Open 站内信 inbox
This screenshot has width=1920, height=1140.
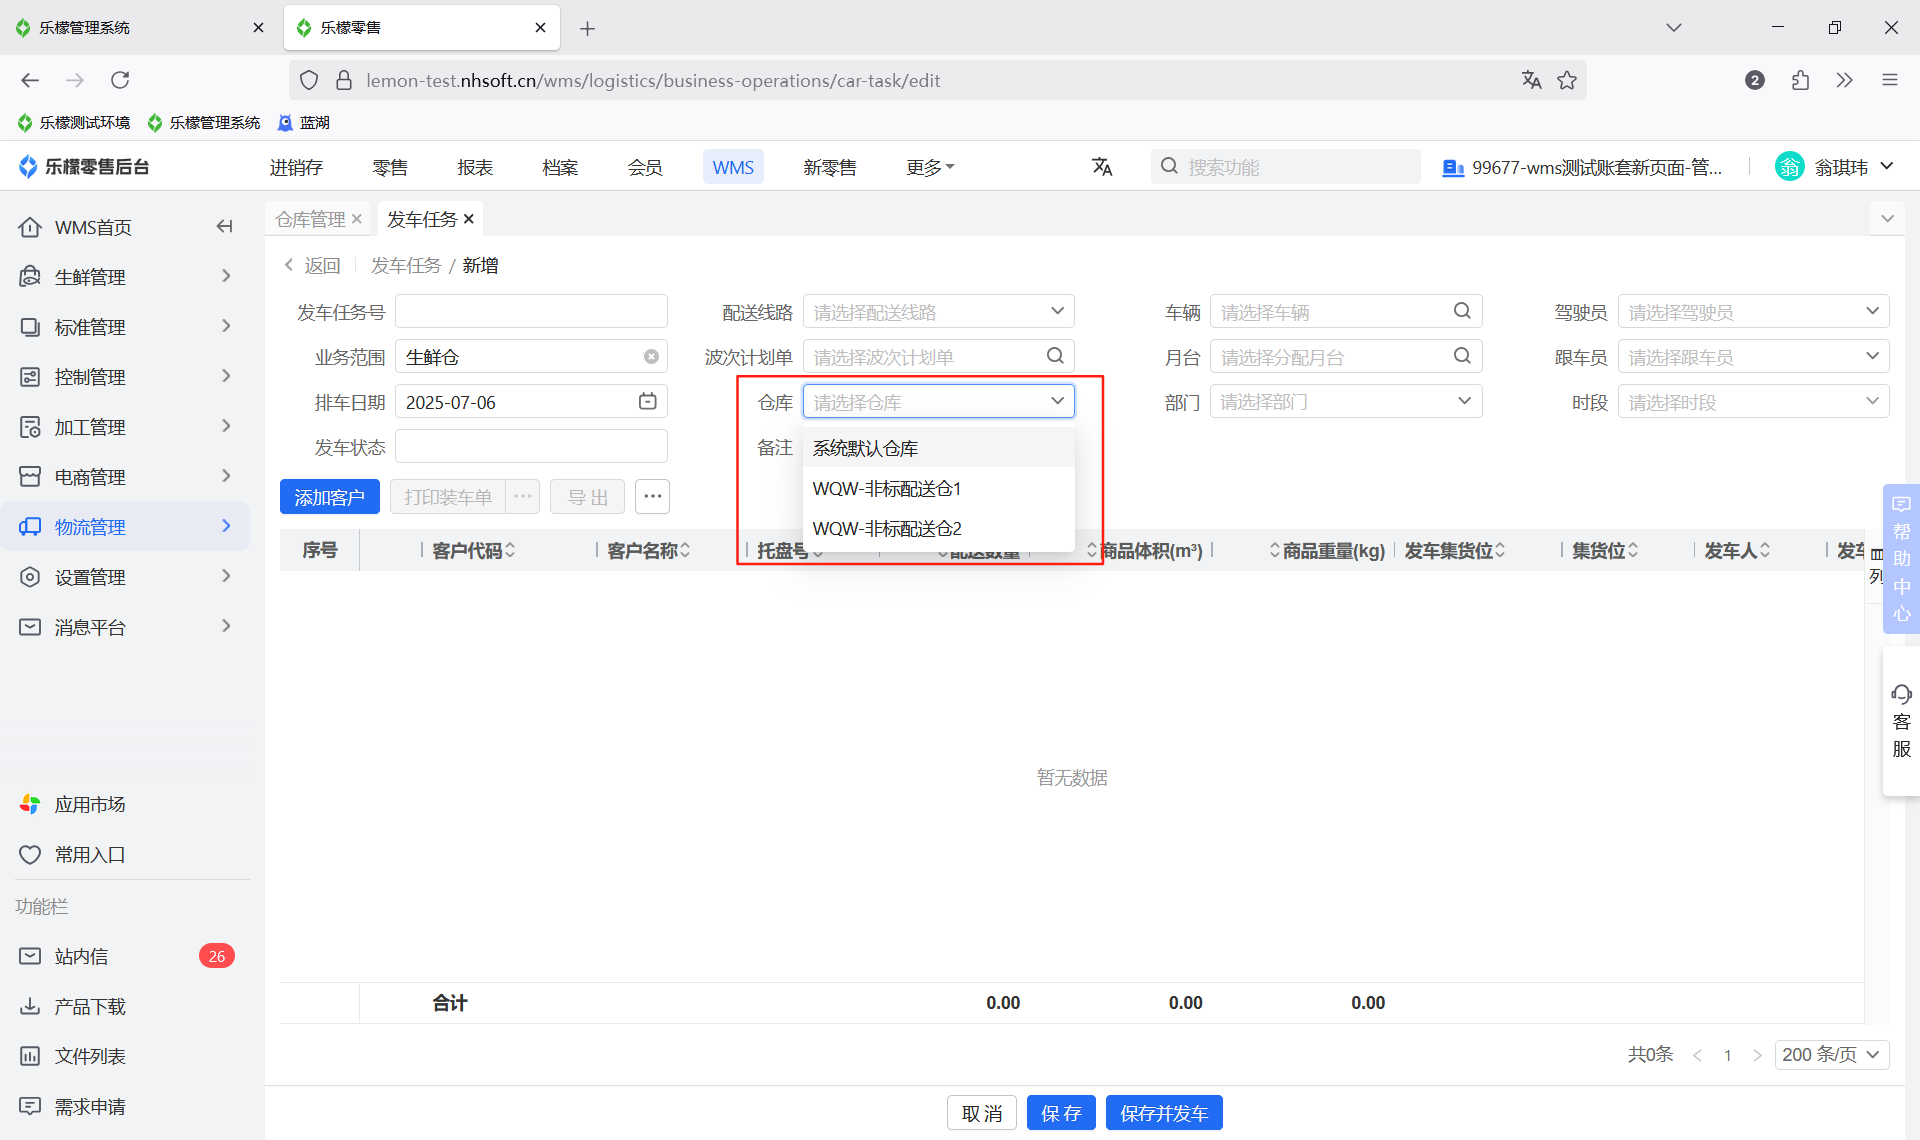(126, 956)
